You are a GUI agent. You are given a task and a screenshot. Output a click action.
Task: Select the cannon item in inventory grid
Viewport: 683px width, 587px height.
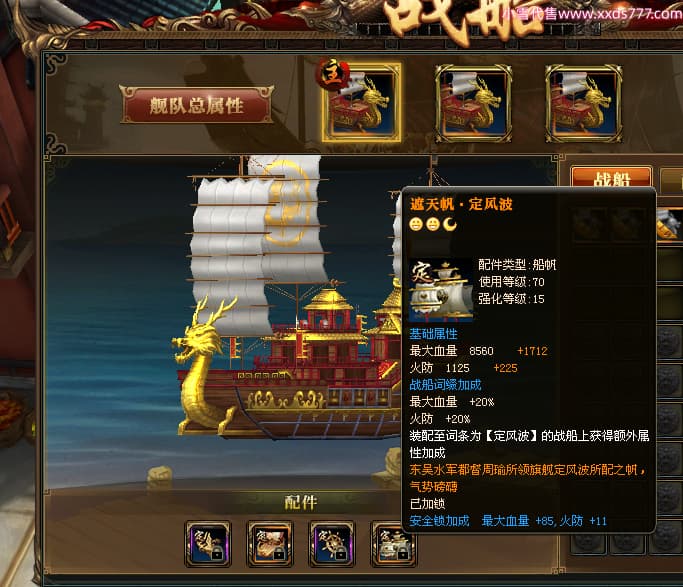pos(669,224)
